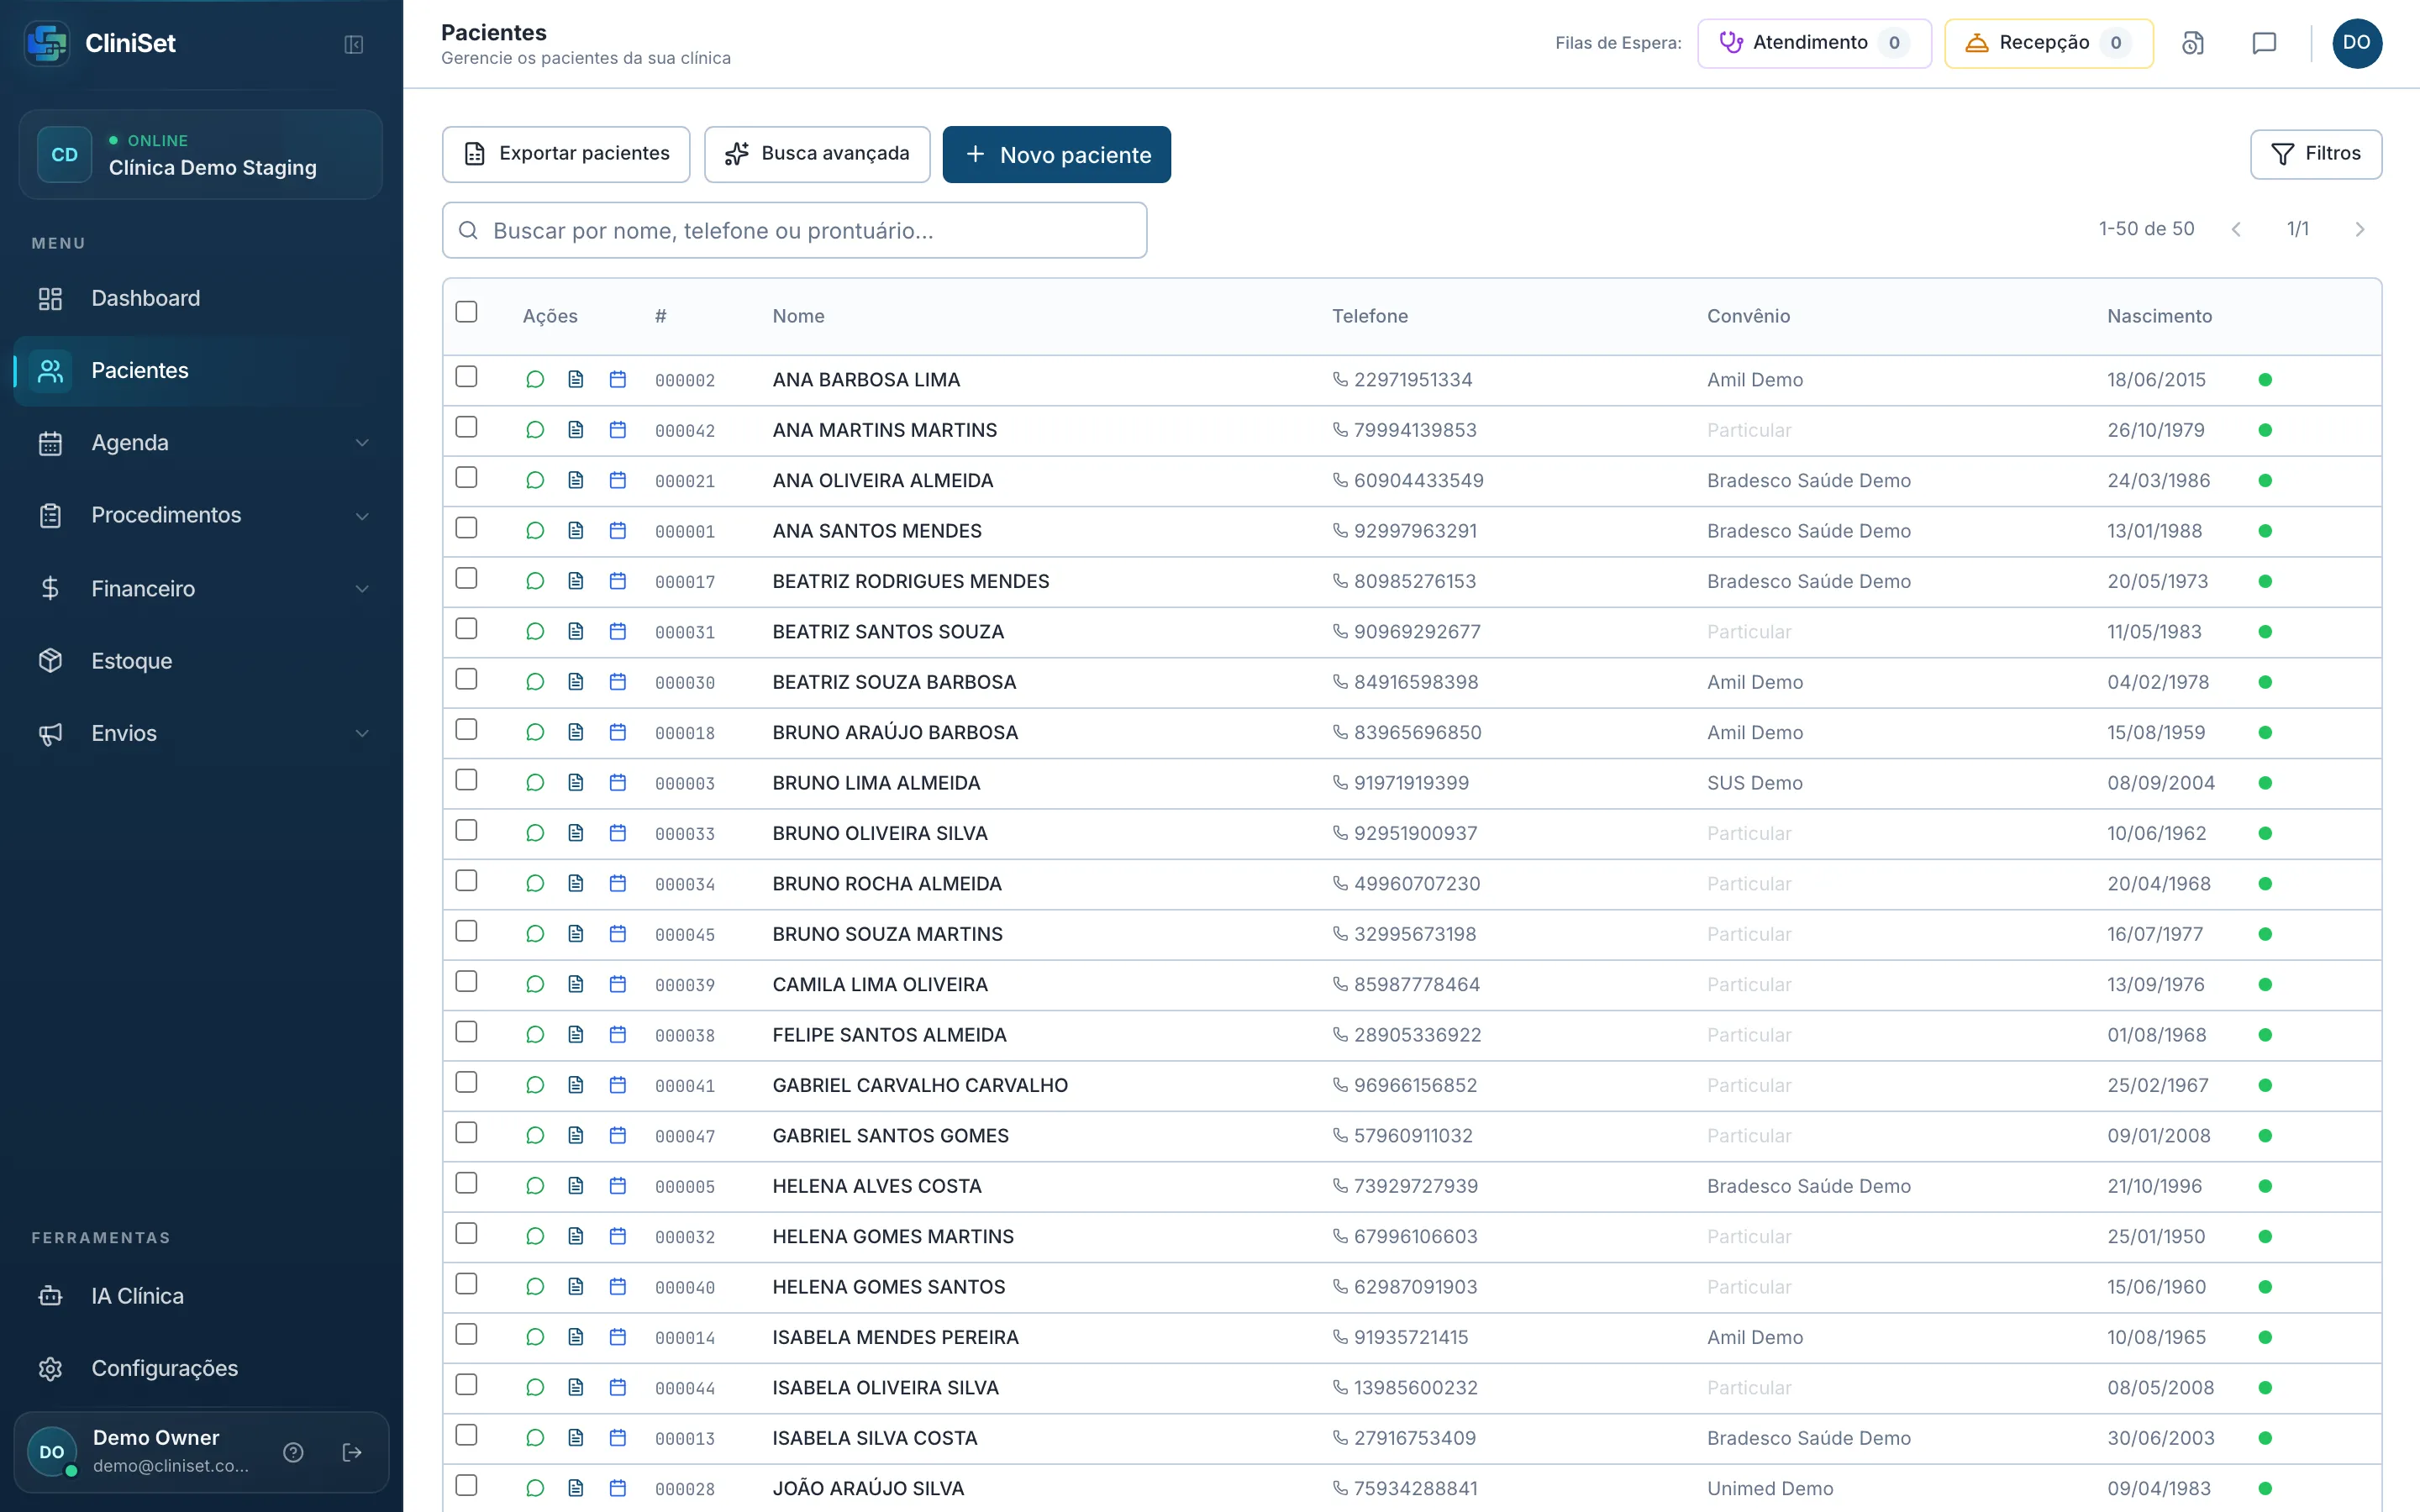This screenshot has width=2420, height=1512.
Task: Open the history clock icon in header
Action: [x=2192, y=43]
